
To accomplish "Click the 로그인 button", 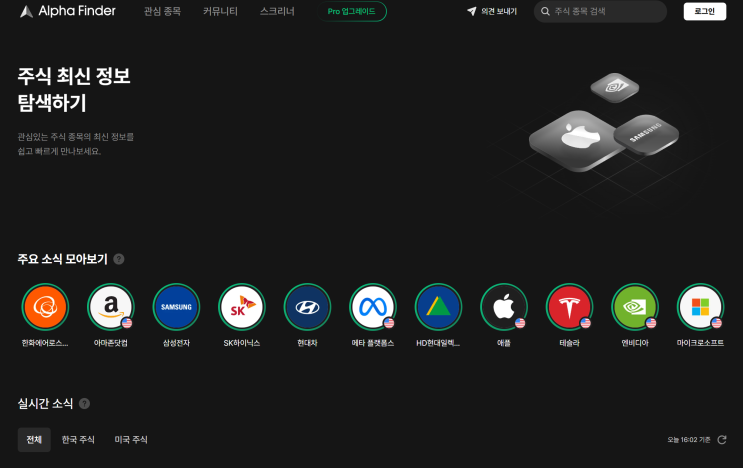I will (x=705, y=11).
